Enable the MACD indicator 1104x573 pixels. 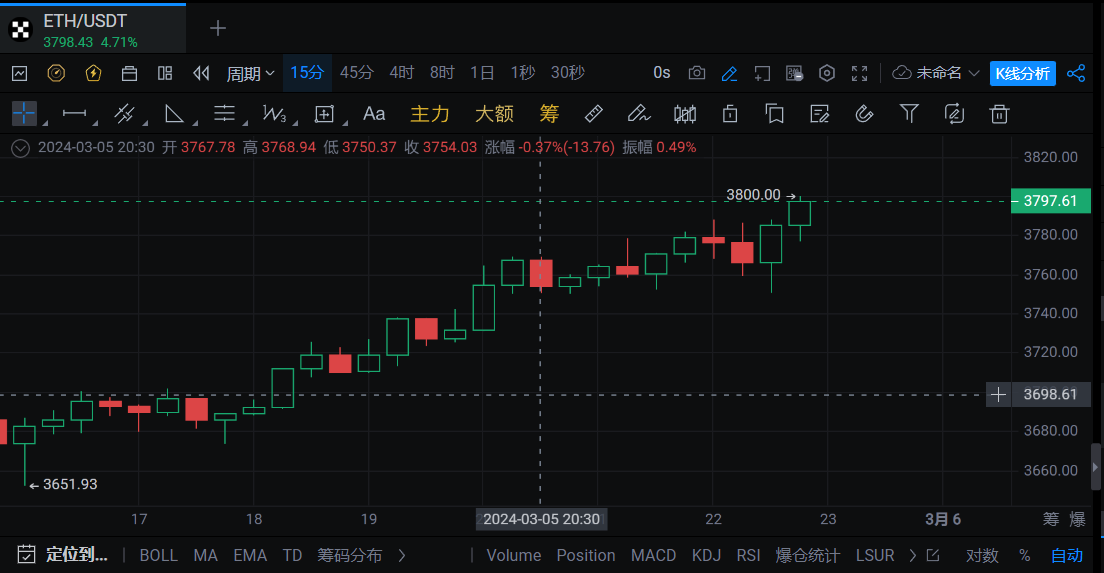coord(653,555)
